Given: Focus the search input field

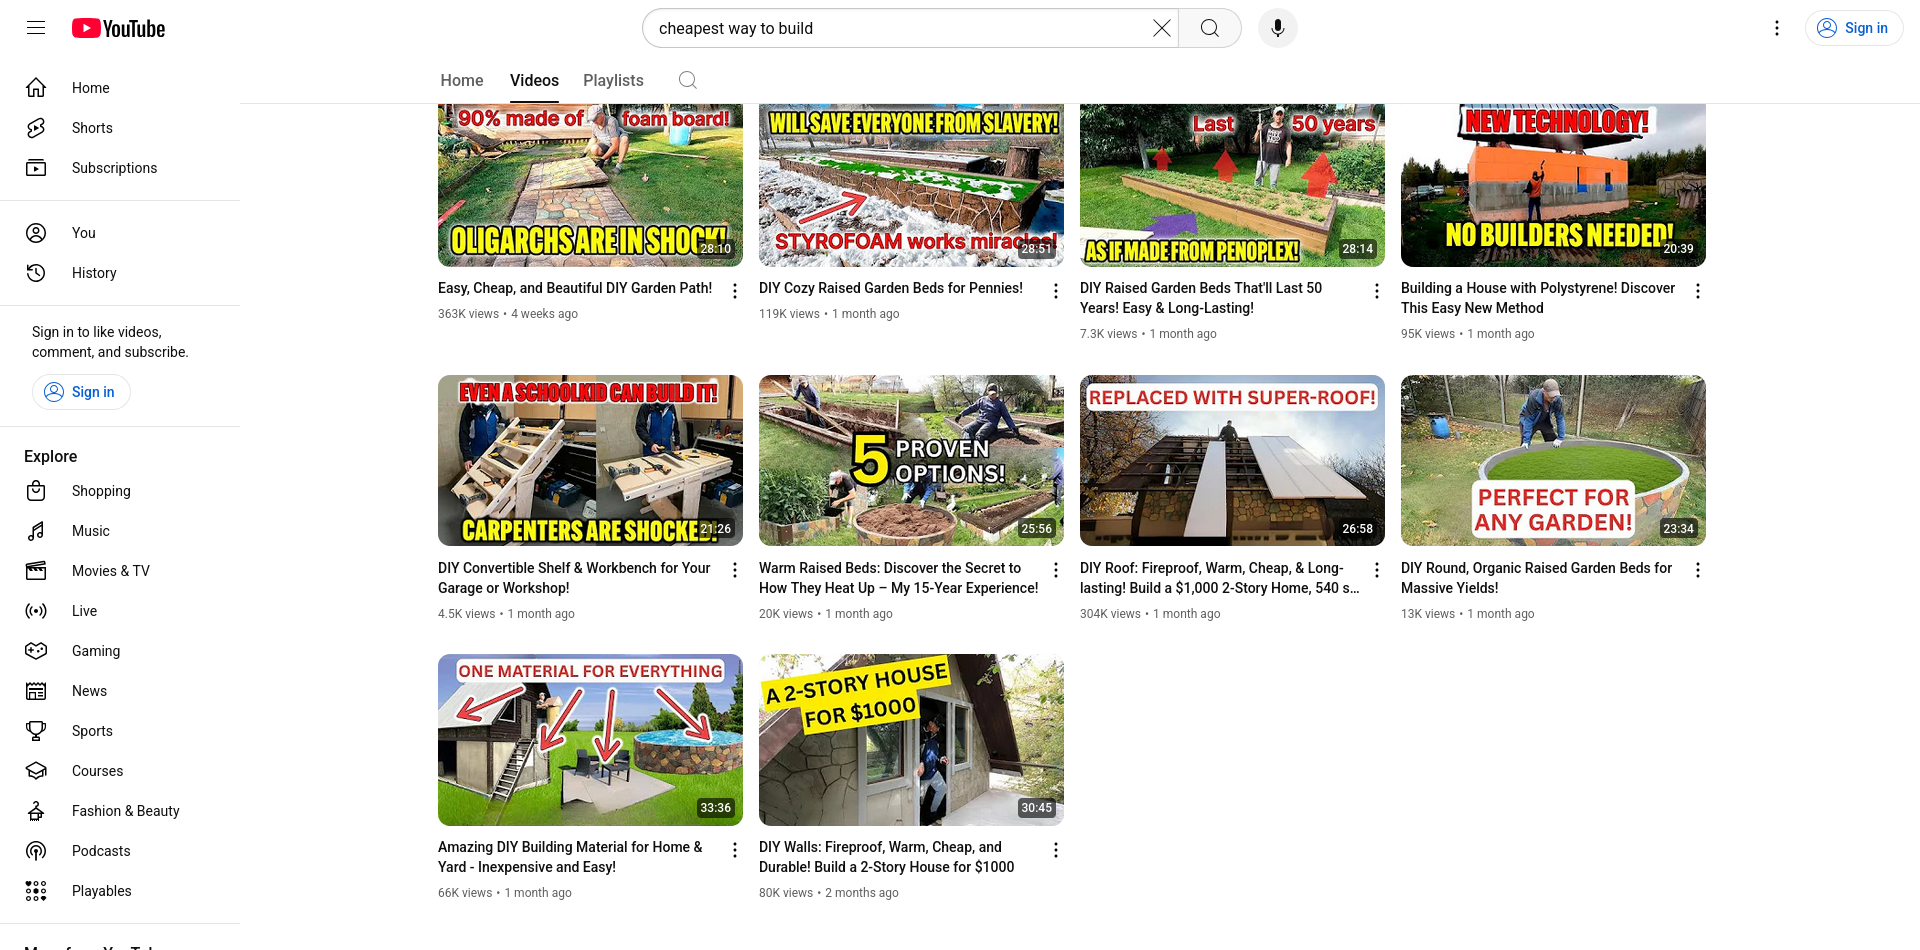Looking at the screenshot, I should 900,28.
